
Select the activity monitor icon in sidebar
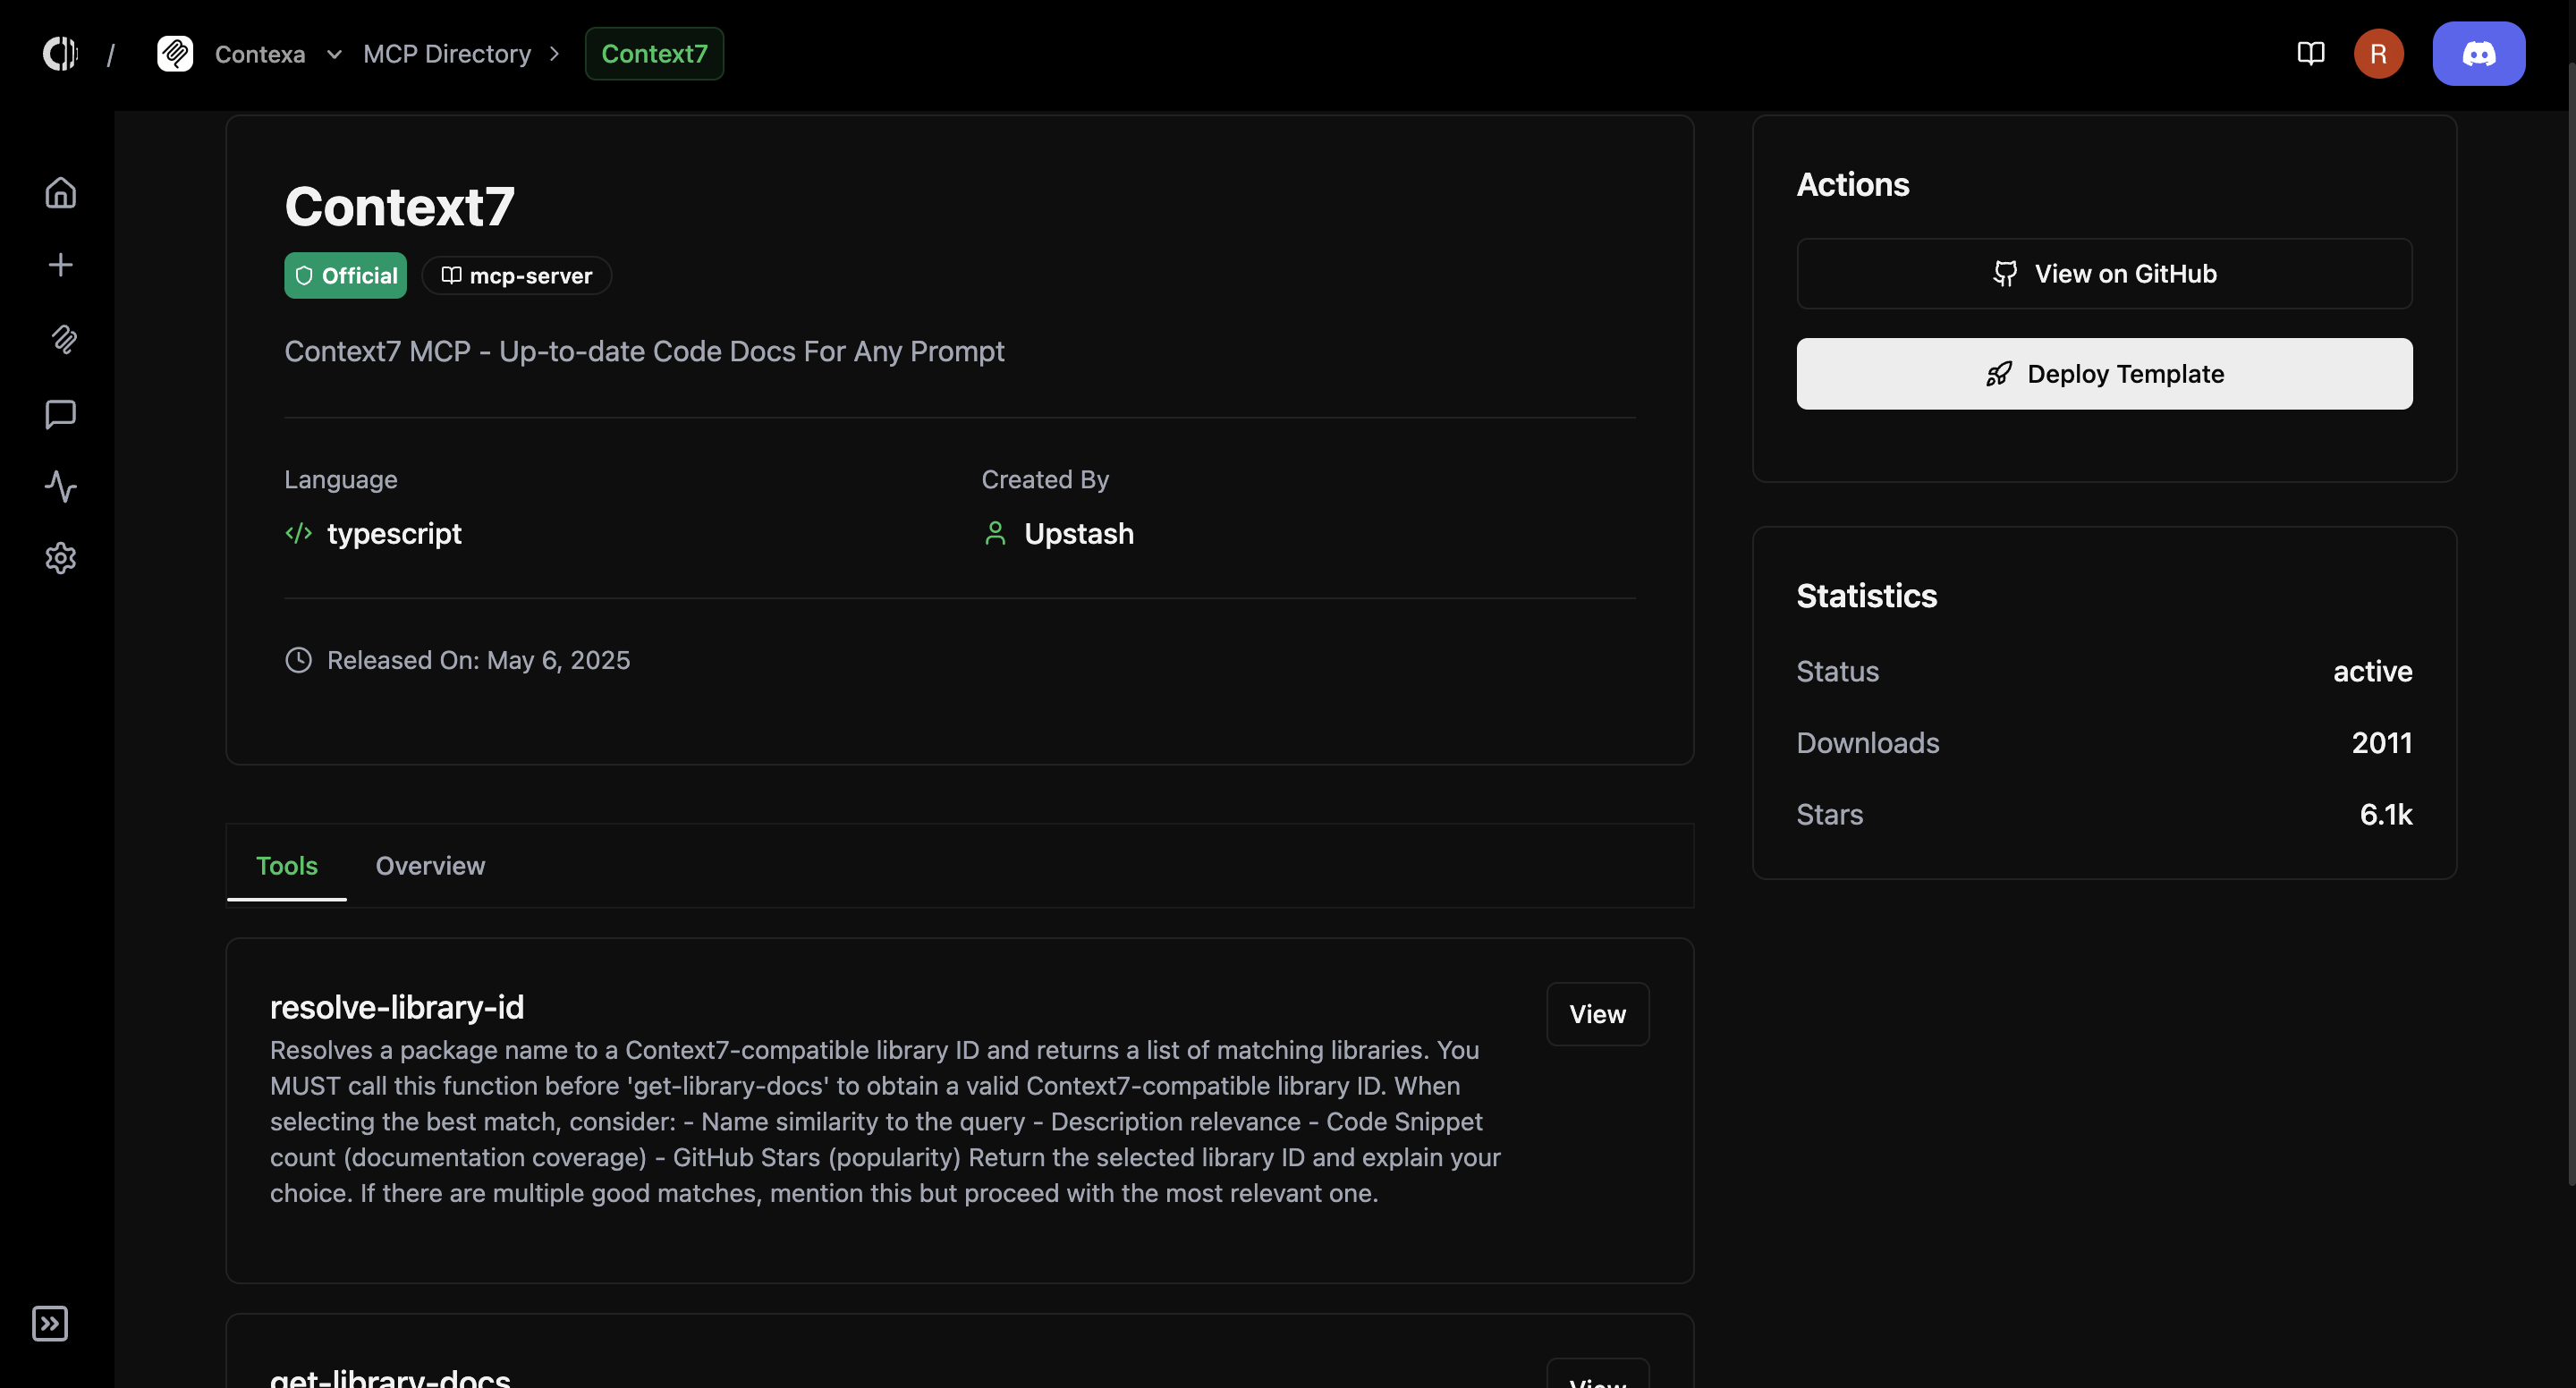coord(61,488)
